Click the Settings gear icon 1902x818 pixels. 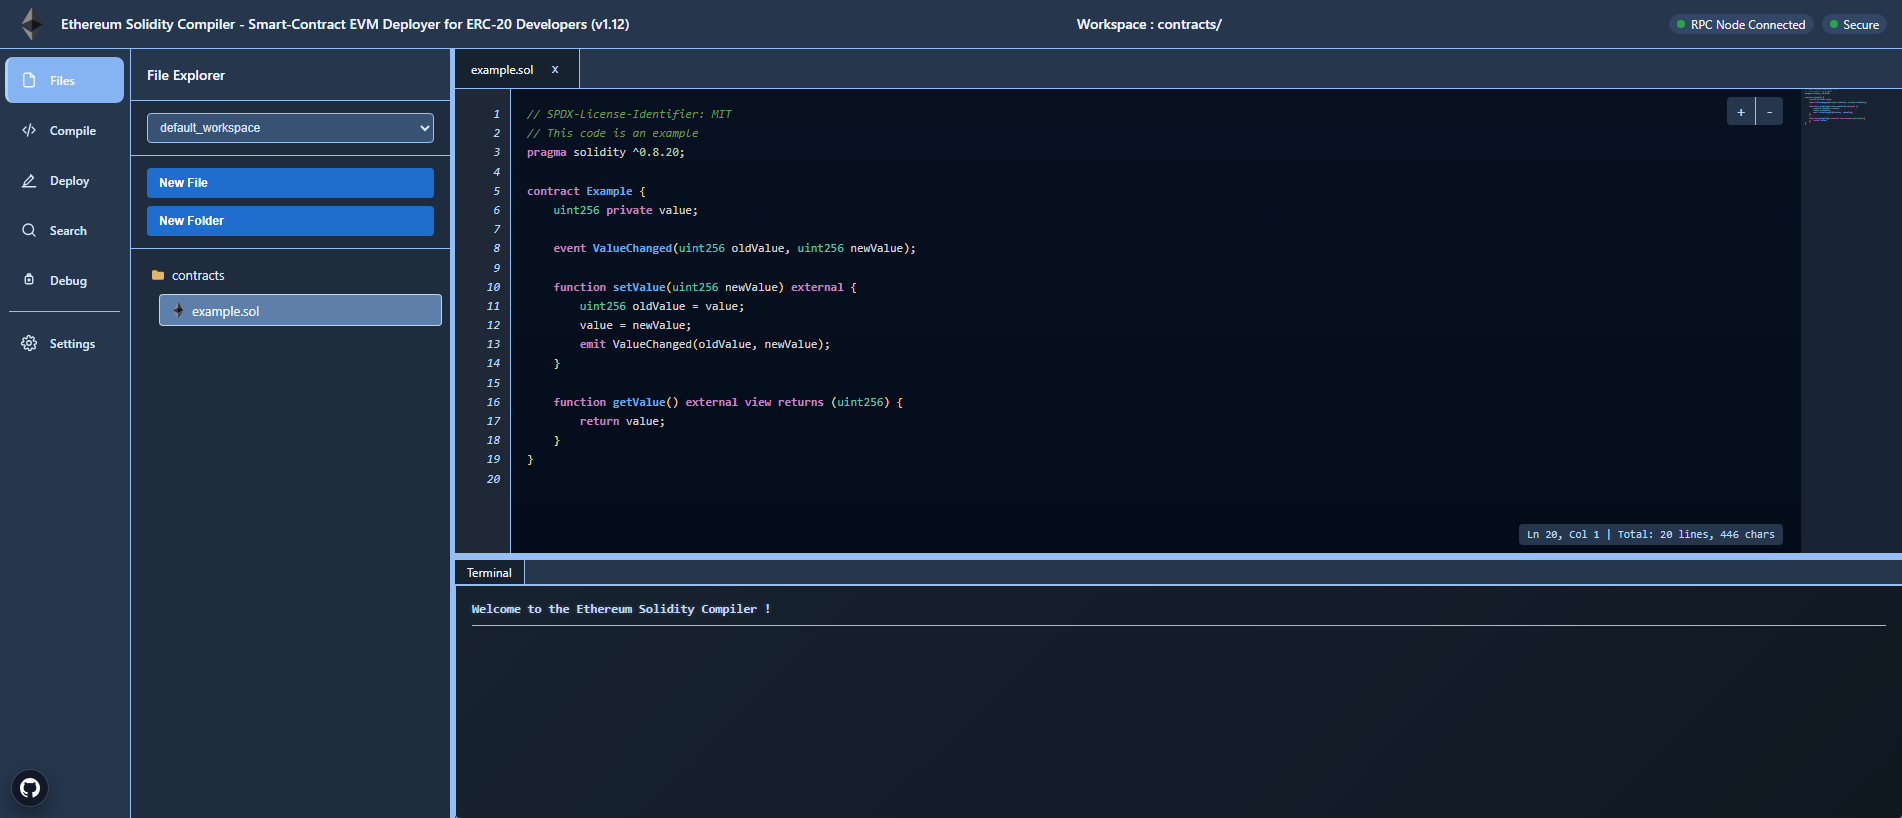[29, 343]
